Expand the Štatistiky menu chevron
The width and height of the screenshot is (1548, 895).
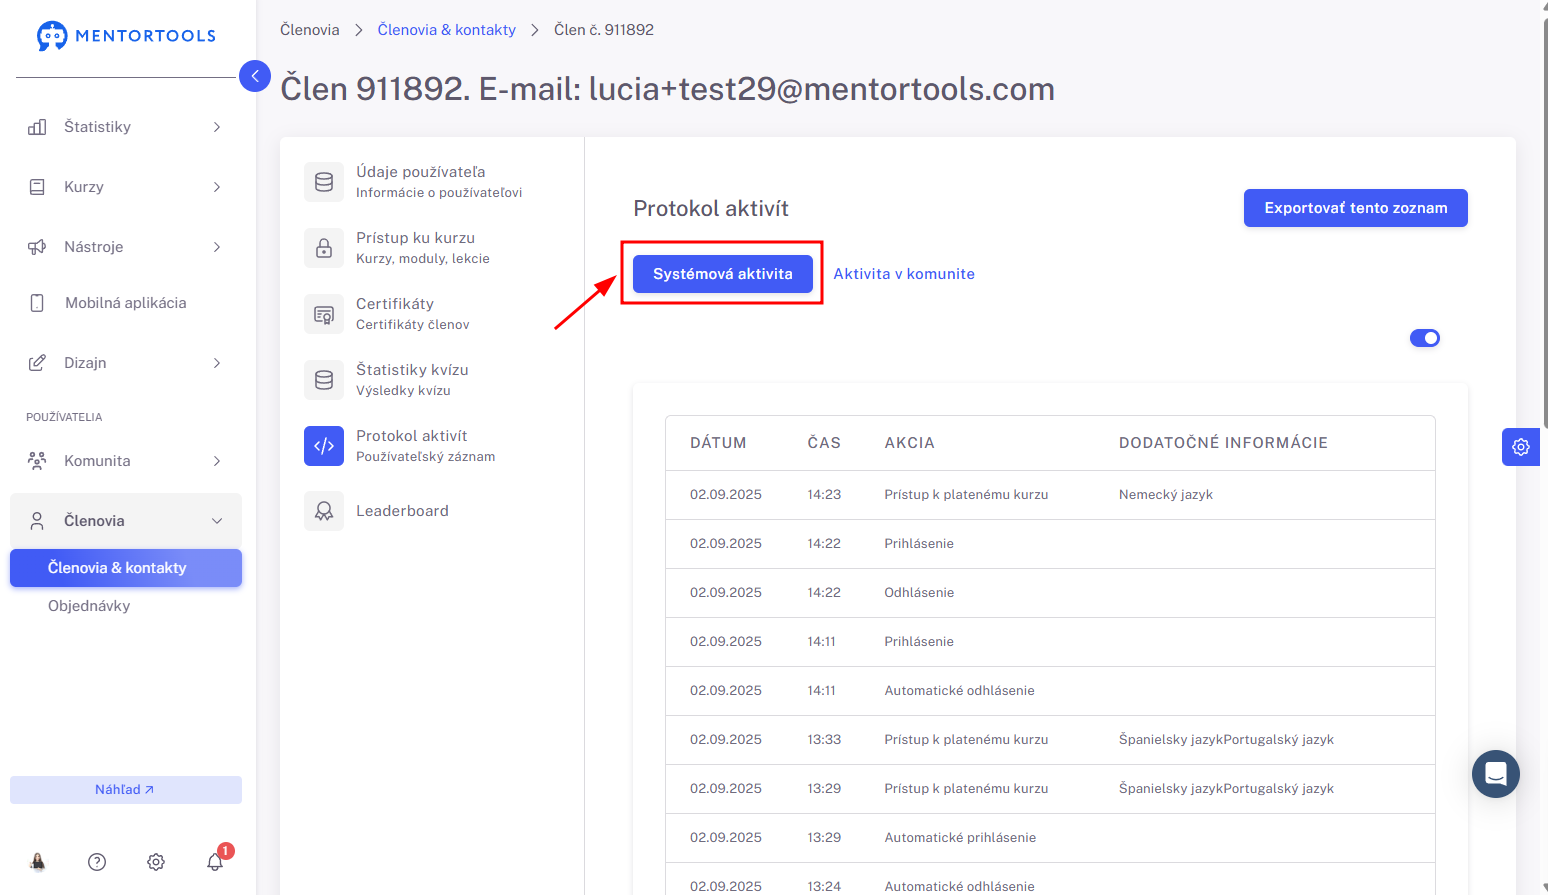coord(217,127)
